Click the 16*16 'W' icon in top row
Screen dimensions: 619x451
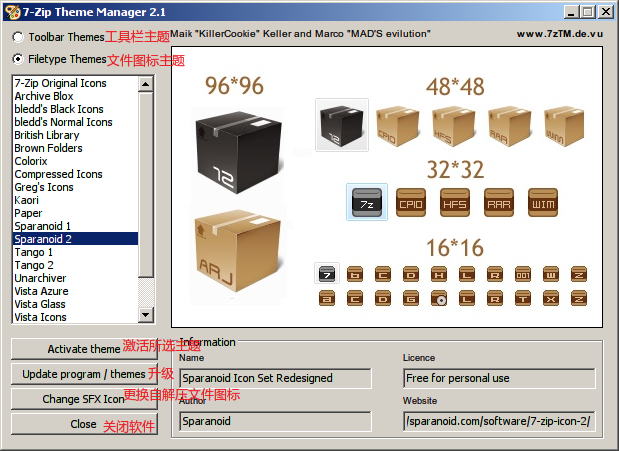click(x=551, y=274)
